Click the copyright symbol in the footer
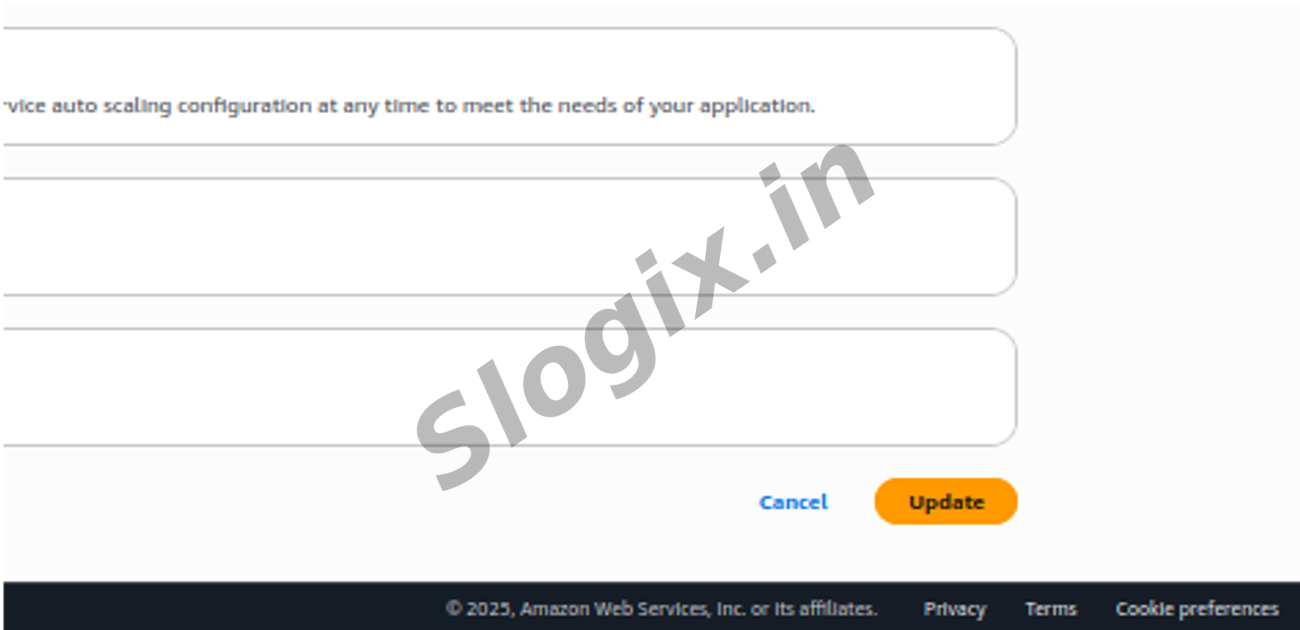The height and width of the screenshot is (630, 1300). click(454, 609)
